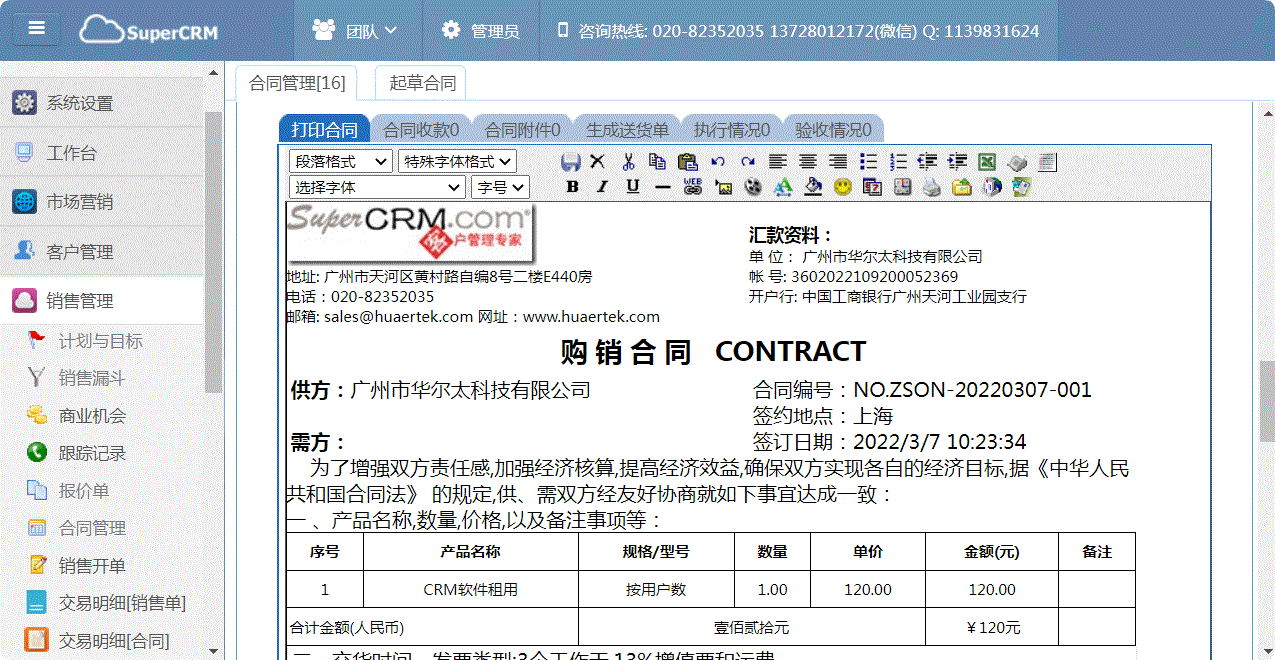Image resolution: width=1275 pixels, height=660 pixels.
Task: Collapse 销售管理 in the sidebar
Action: [x=101, y=301]
